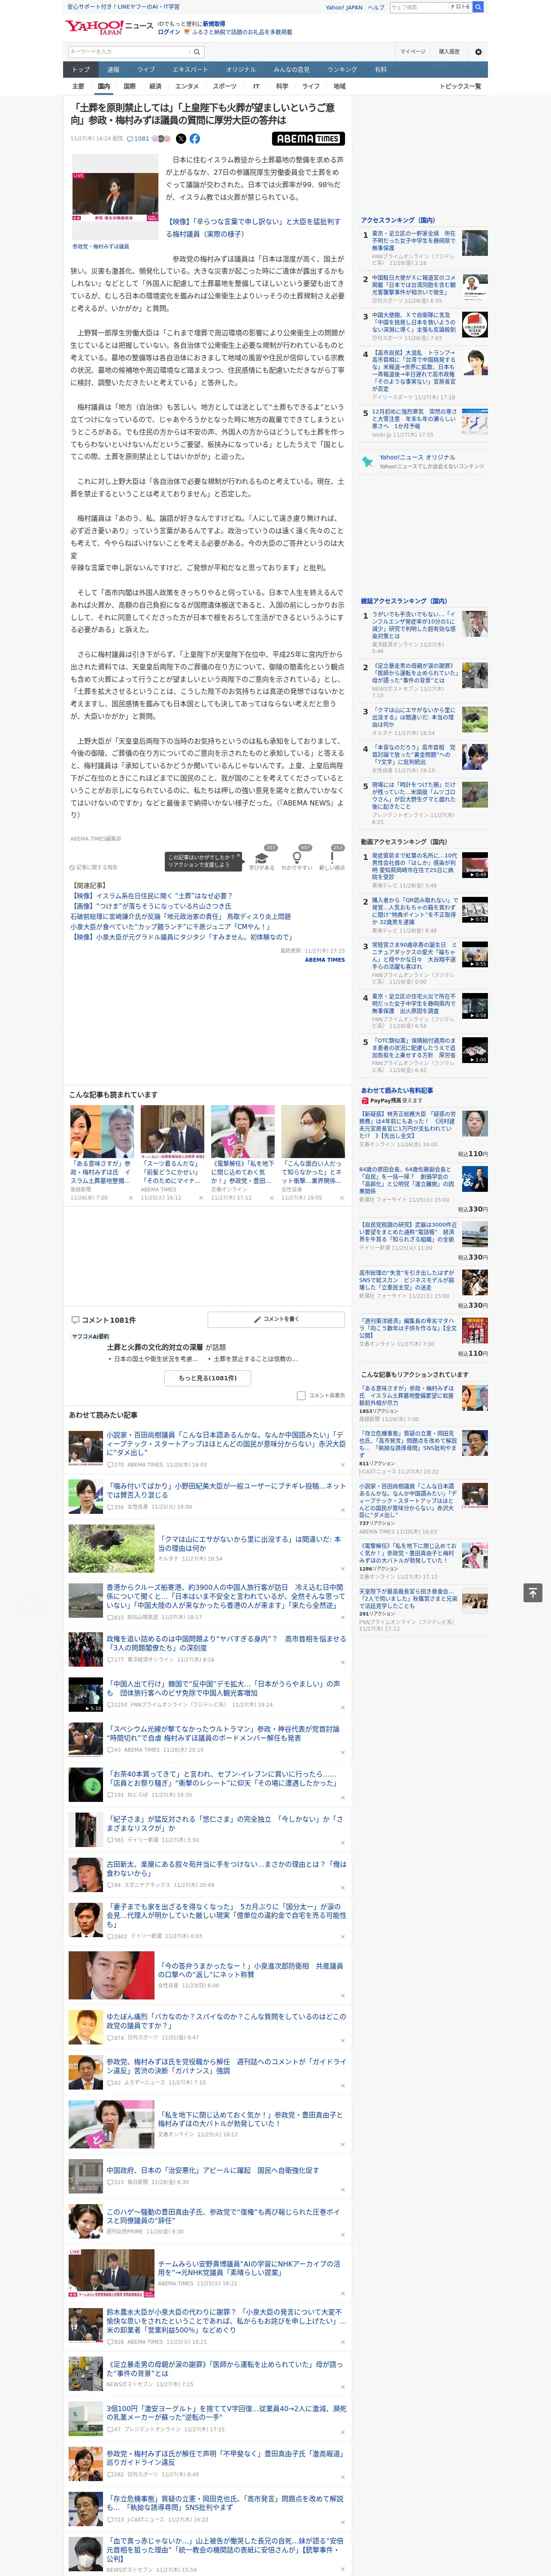This screenshot has height=2576, width=551.
Task: Open related link 小泉大臣が元グラドル議員にタジタジ
Action: 181,937
